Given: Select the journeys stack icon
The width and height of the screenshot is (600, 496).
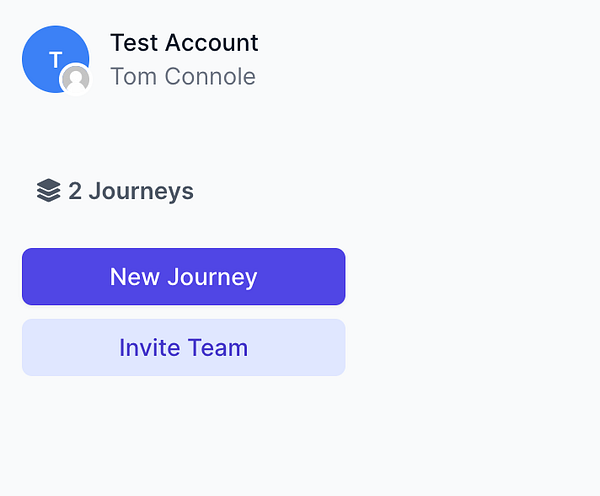Looking at the screenshot, I should click(48, 190).
